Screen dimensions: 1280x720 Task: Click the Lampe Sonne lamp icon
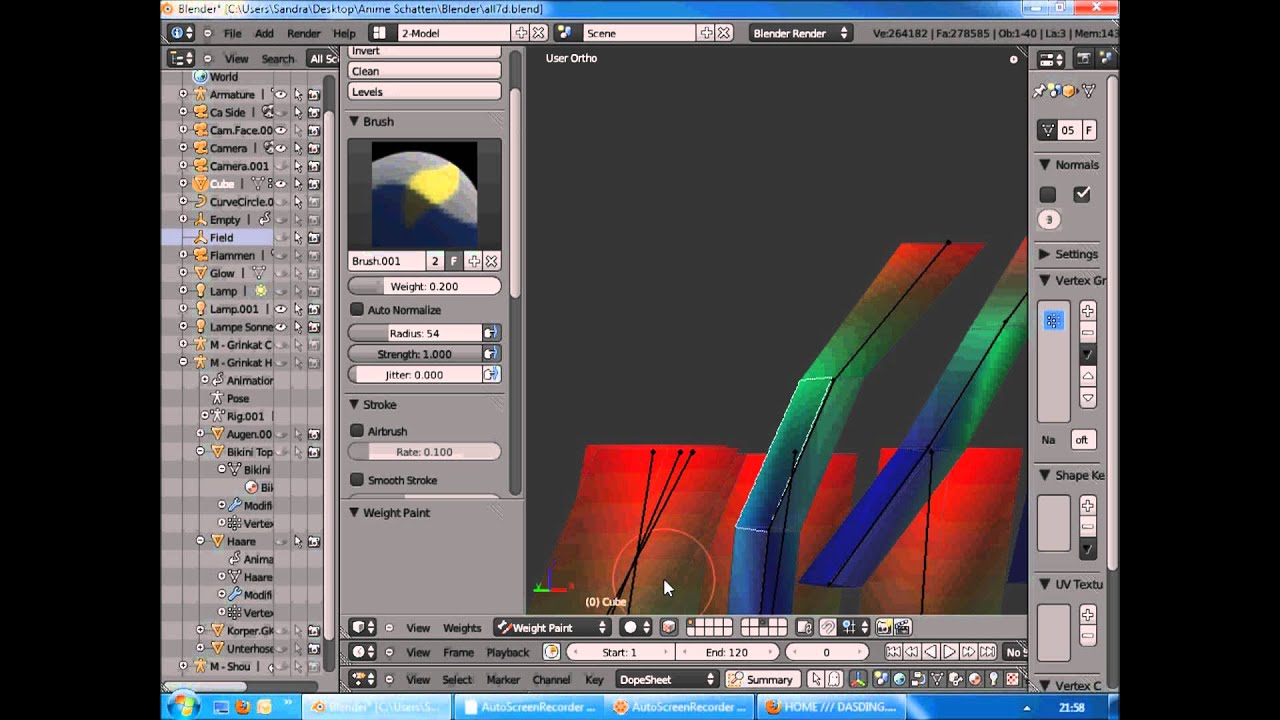pyautogui.click(x=200, y=327)
